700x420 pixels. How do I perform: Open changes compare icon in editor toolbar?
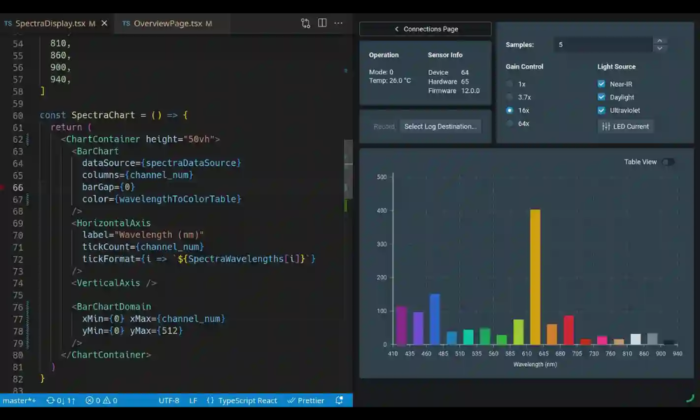(x=305, y=23)
